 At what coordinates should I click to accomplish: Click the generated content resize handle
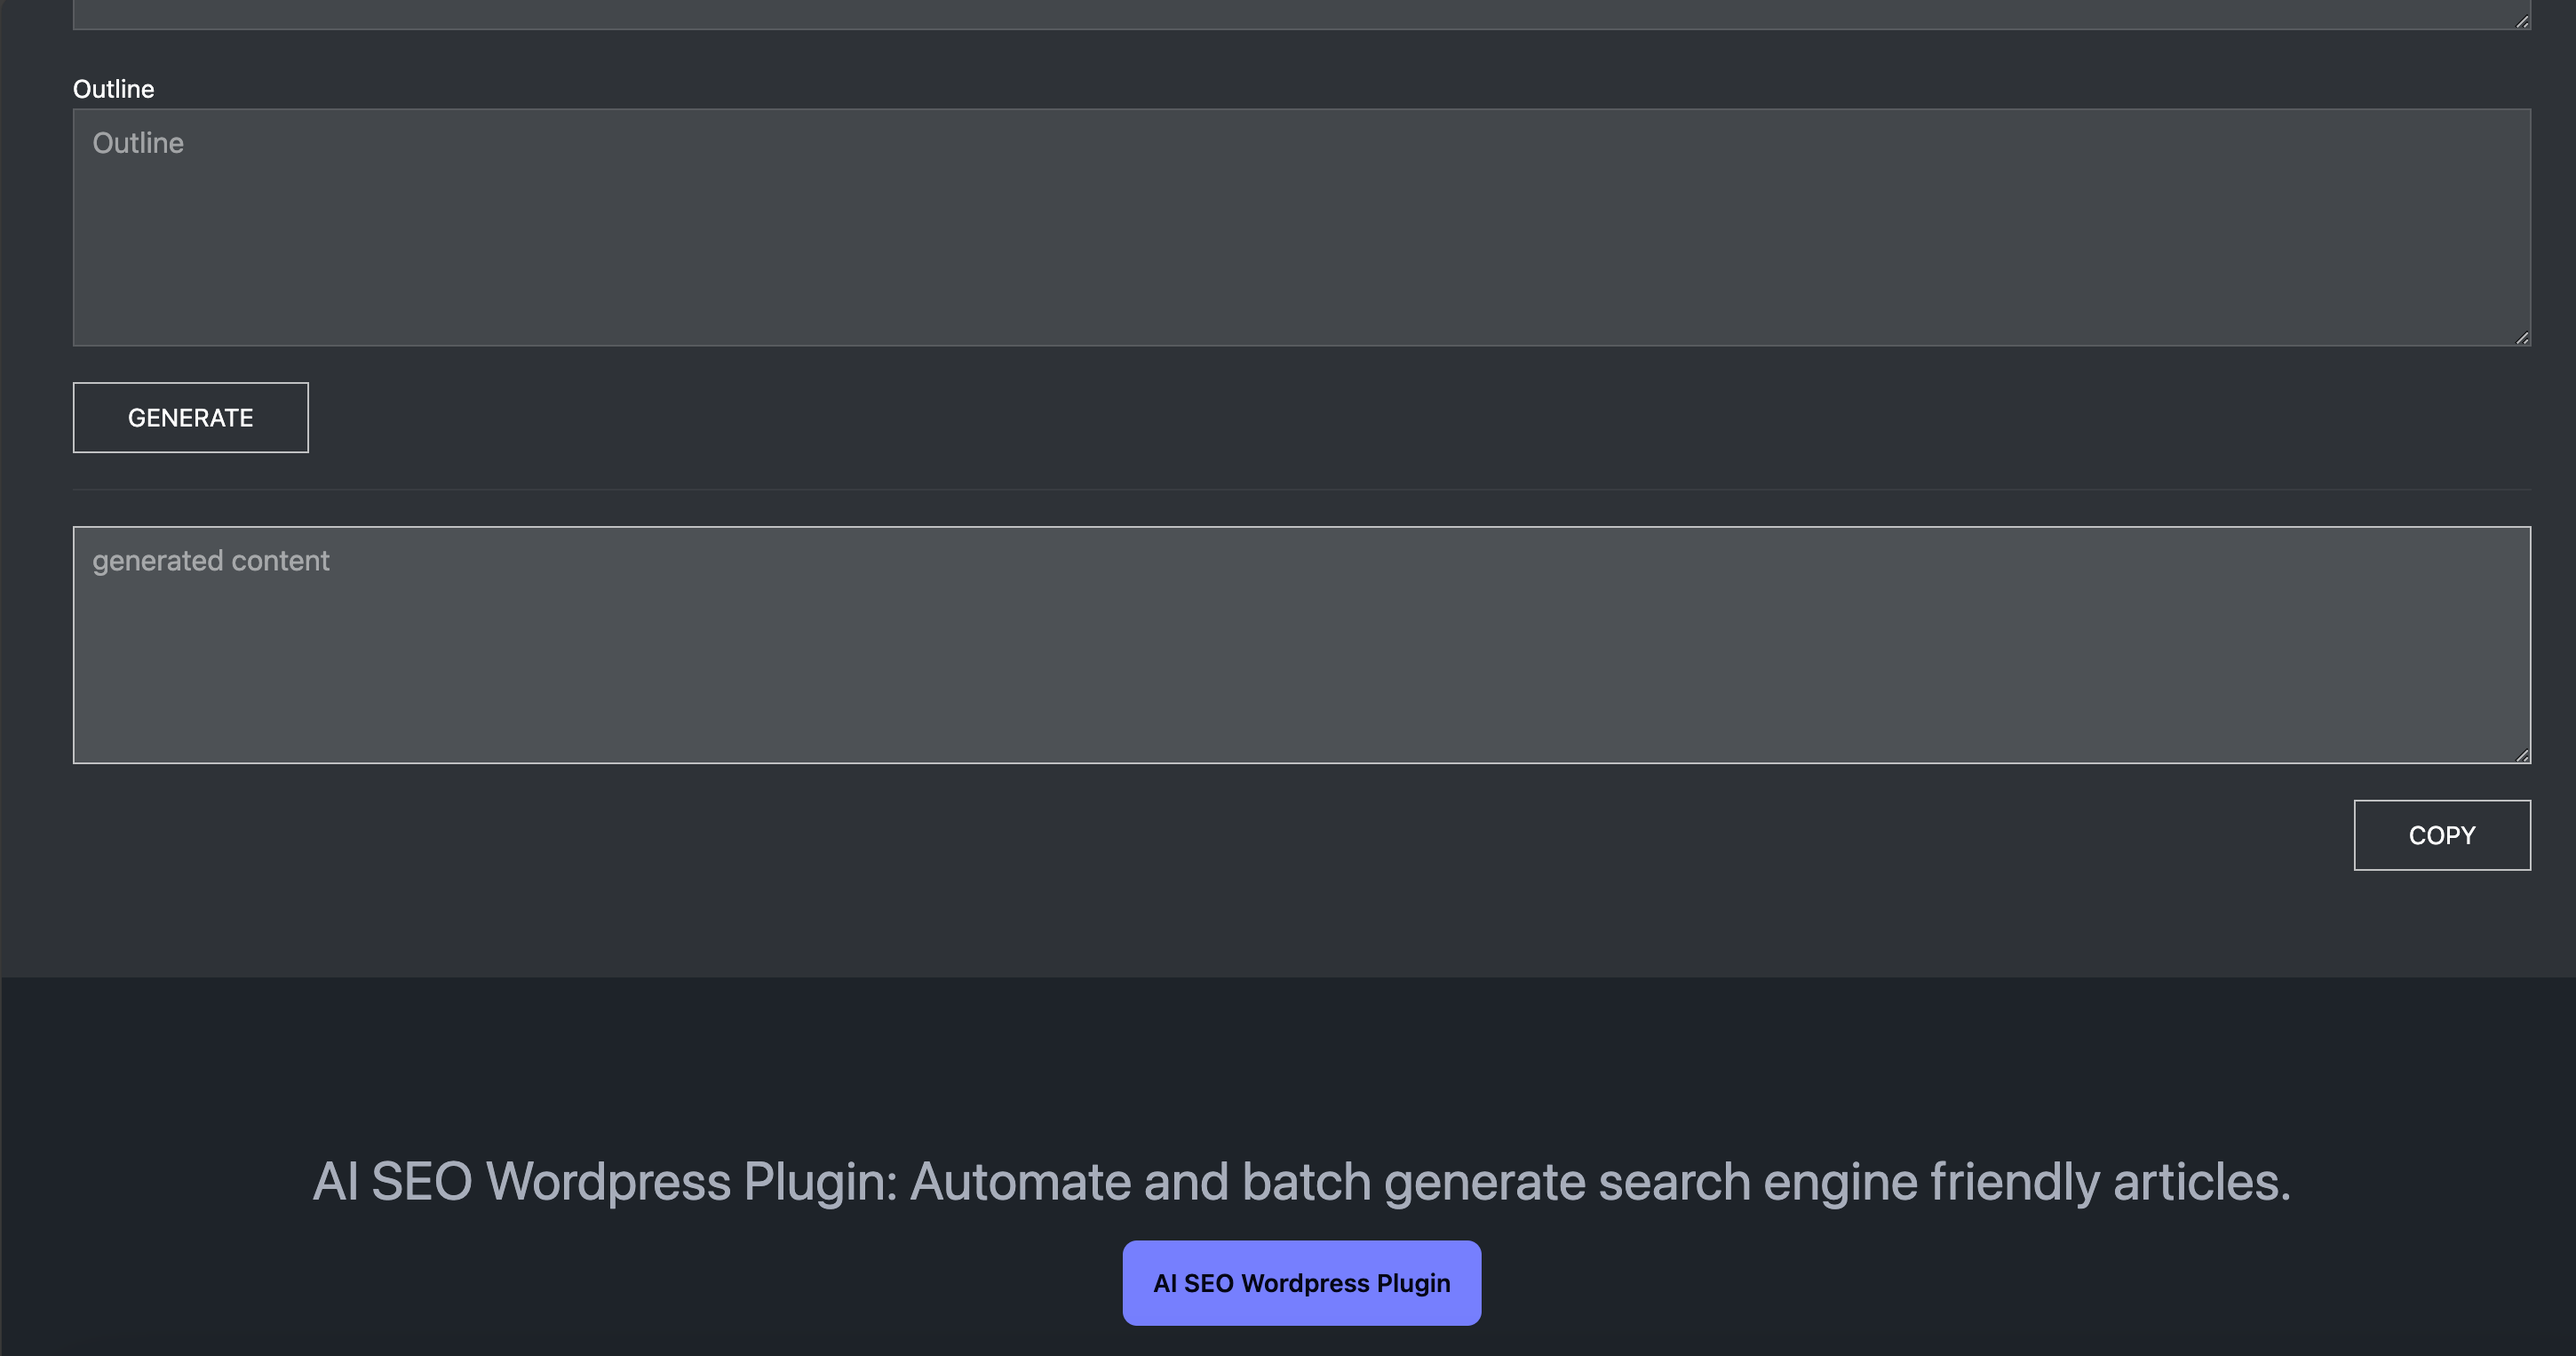point(2521,755)
